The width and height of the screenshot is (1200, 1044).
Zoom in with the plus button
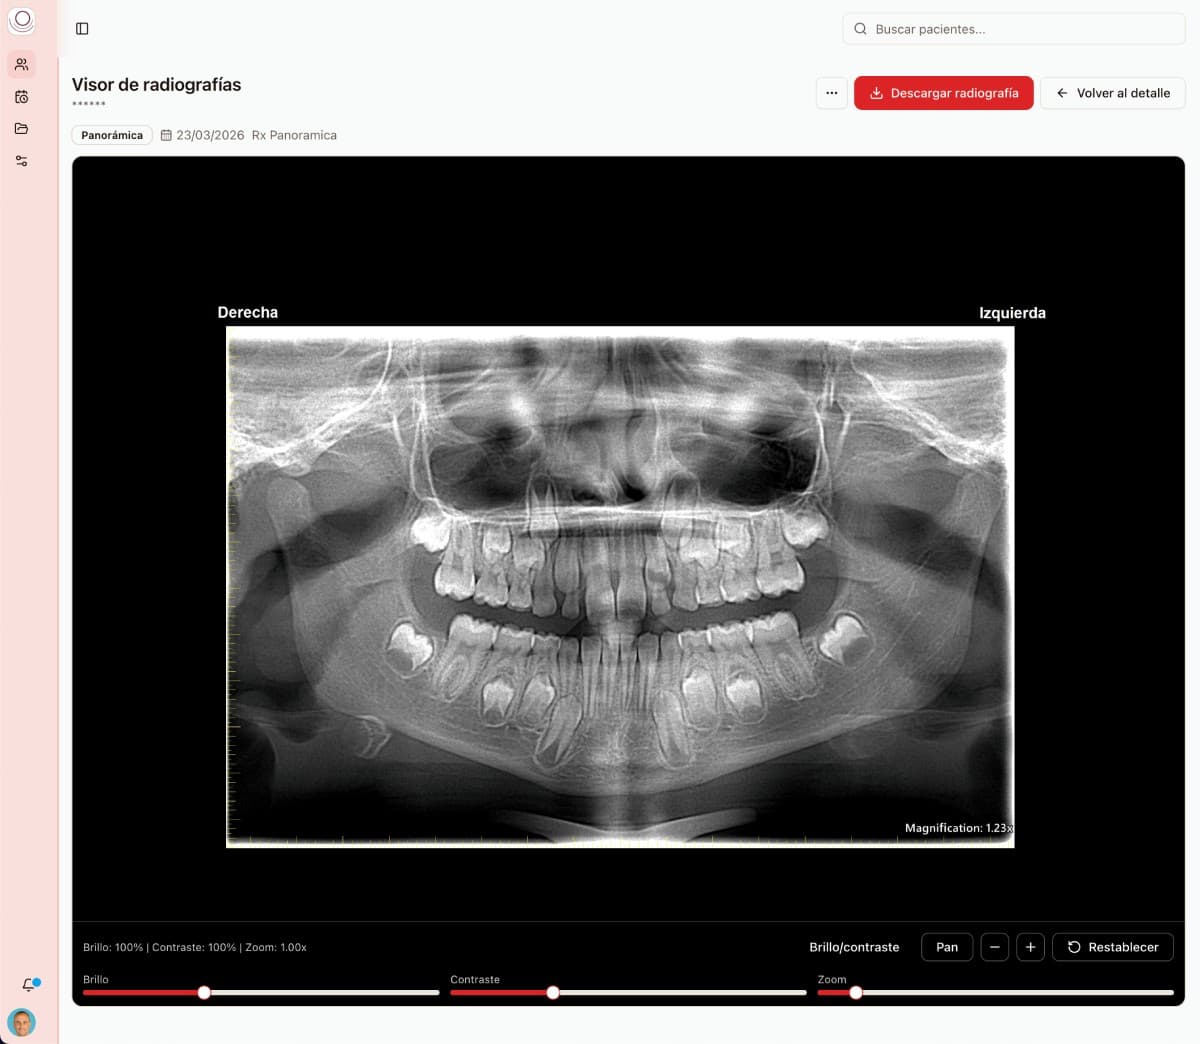tap(1030, 947)
